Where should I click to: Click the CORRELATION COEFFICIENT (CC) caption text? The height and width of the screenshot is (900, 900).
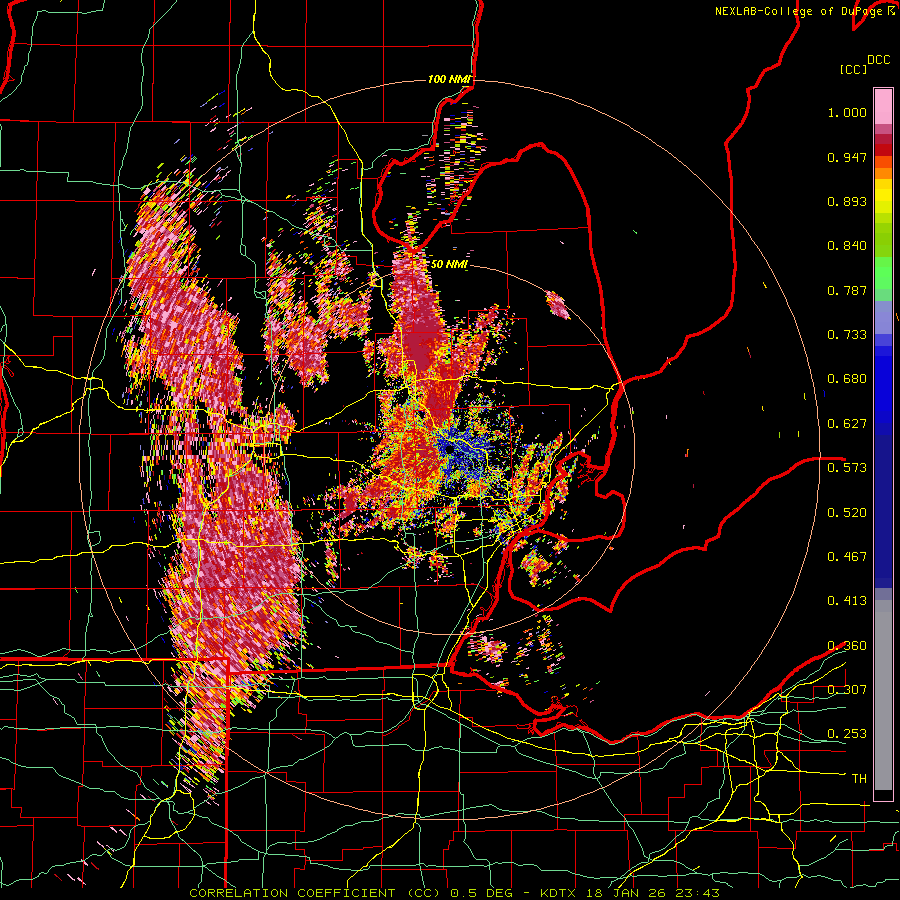[x=315, y=893]
